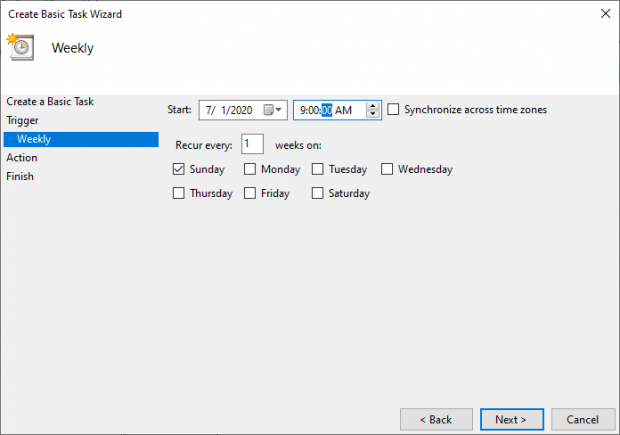Viewport: 620px width, 435px height.
Task: Close the Create Basic Task Wizard window
Action: [x=605, y=13]
